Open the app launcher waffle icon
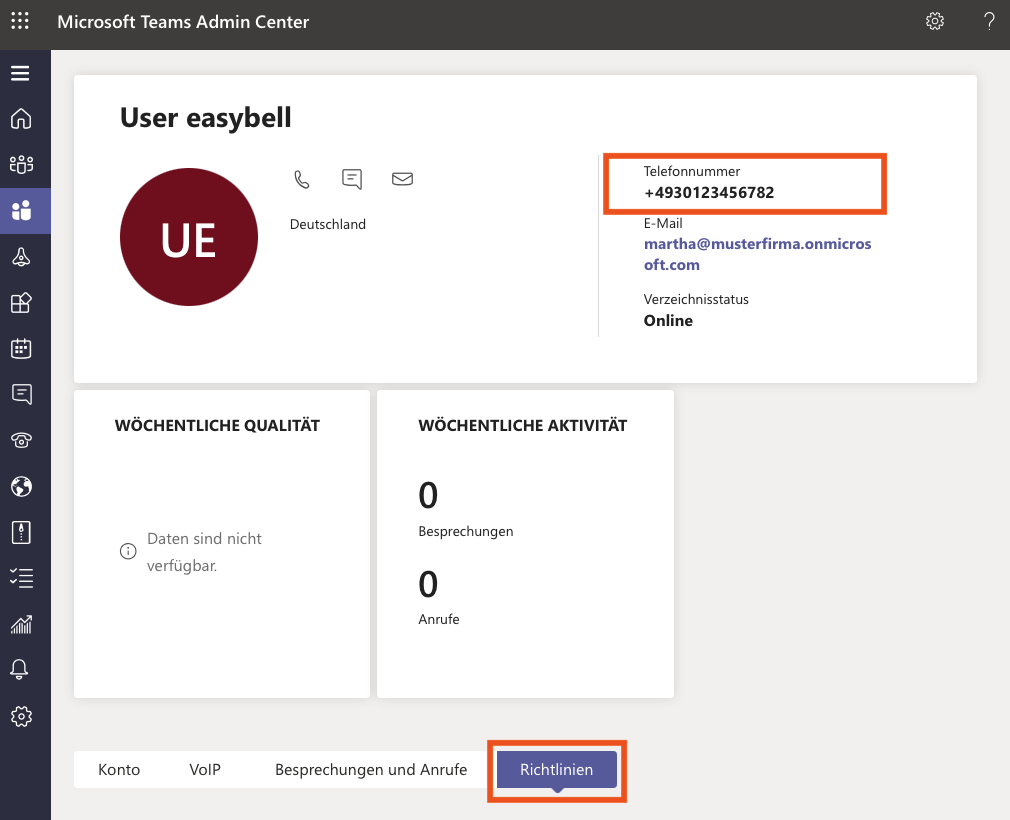This screenshot has width=1010, height=820. 20,21
